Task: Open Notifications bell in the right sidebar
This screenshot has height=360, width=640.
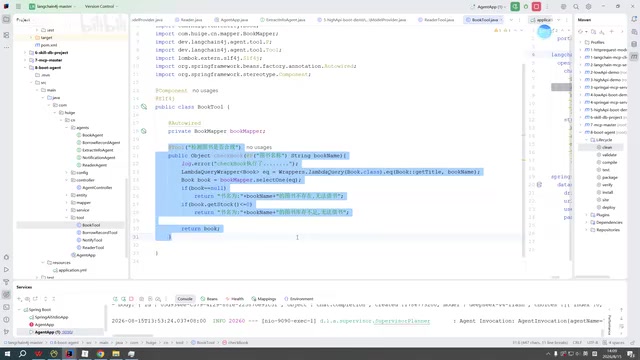Action: pos(634,19)
